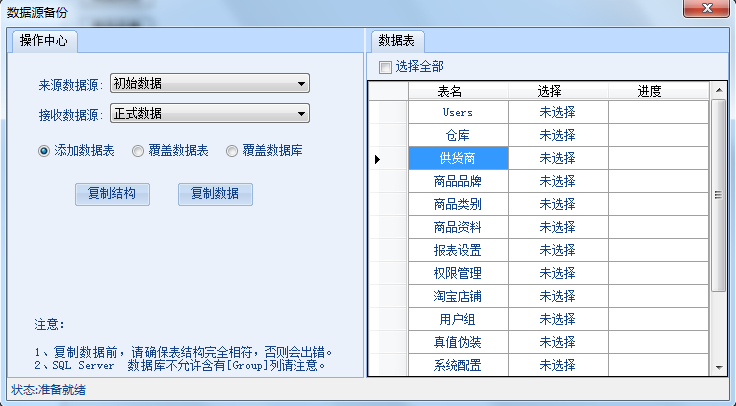The image size is (736, 406).
Task: Click the row header beside Users
Action: coord(388,112)
